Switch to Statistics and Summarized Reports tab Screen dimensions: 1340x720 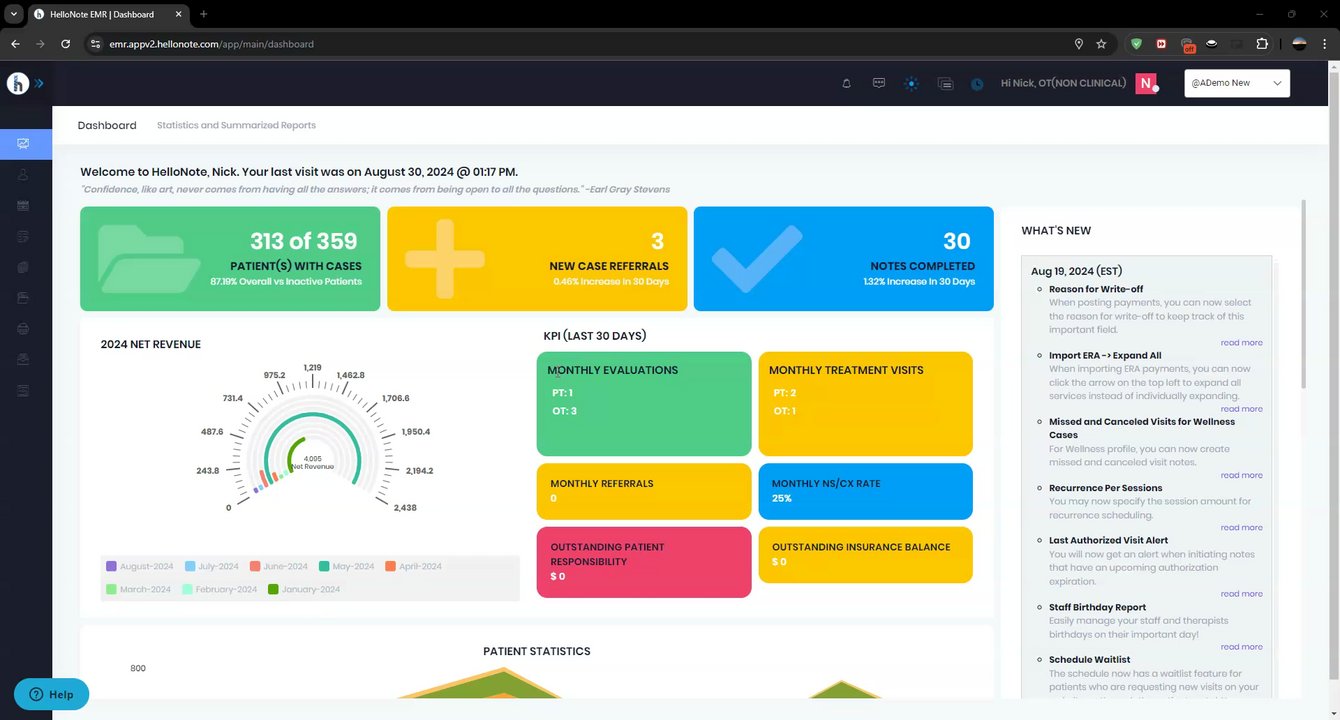[236, 125]
